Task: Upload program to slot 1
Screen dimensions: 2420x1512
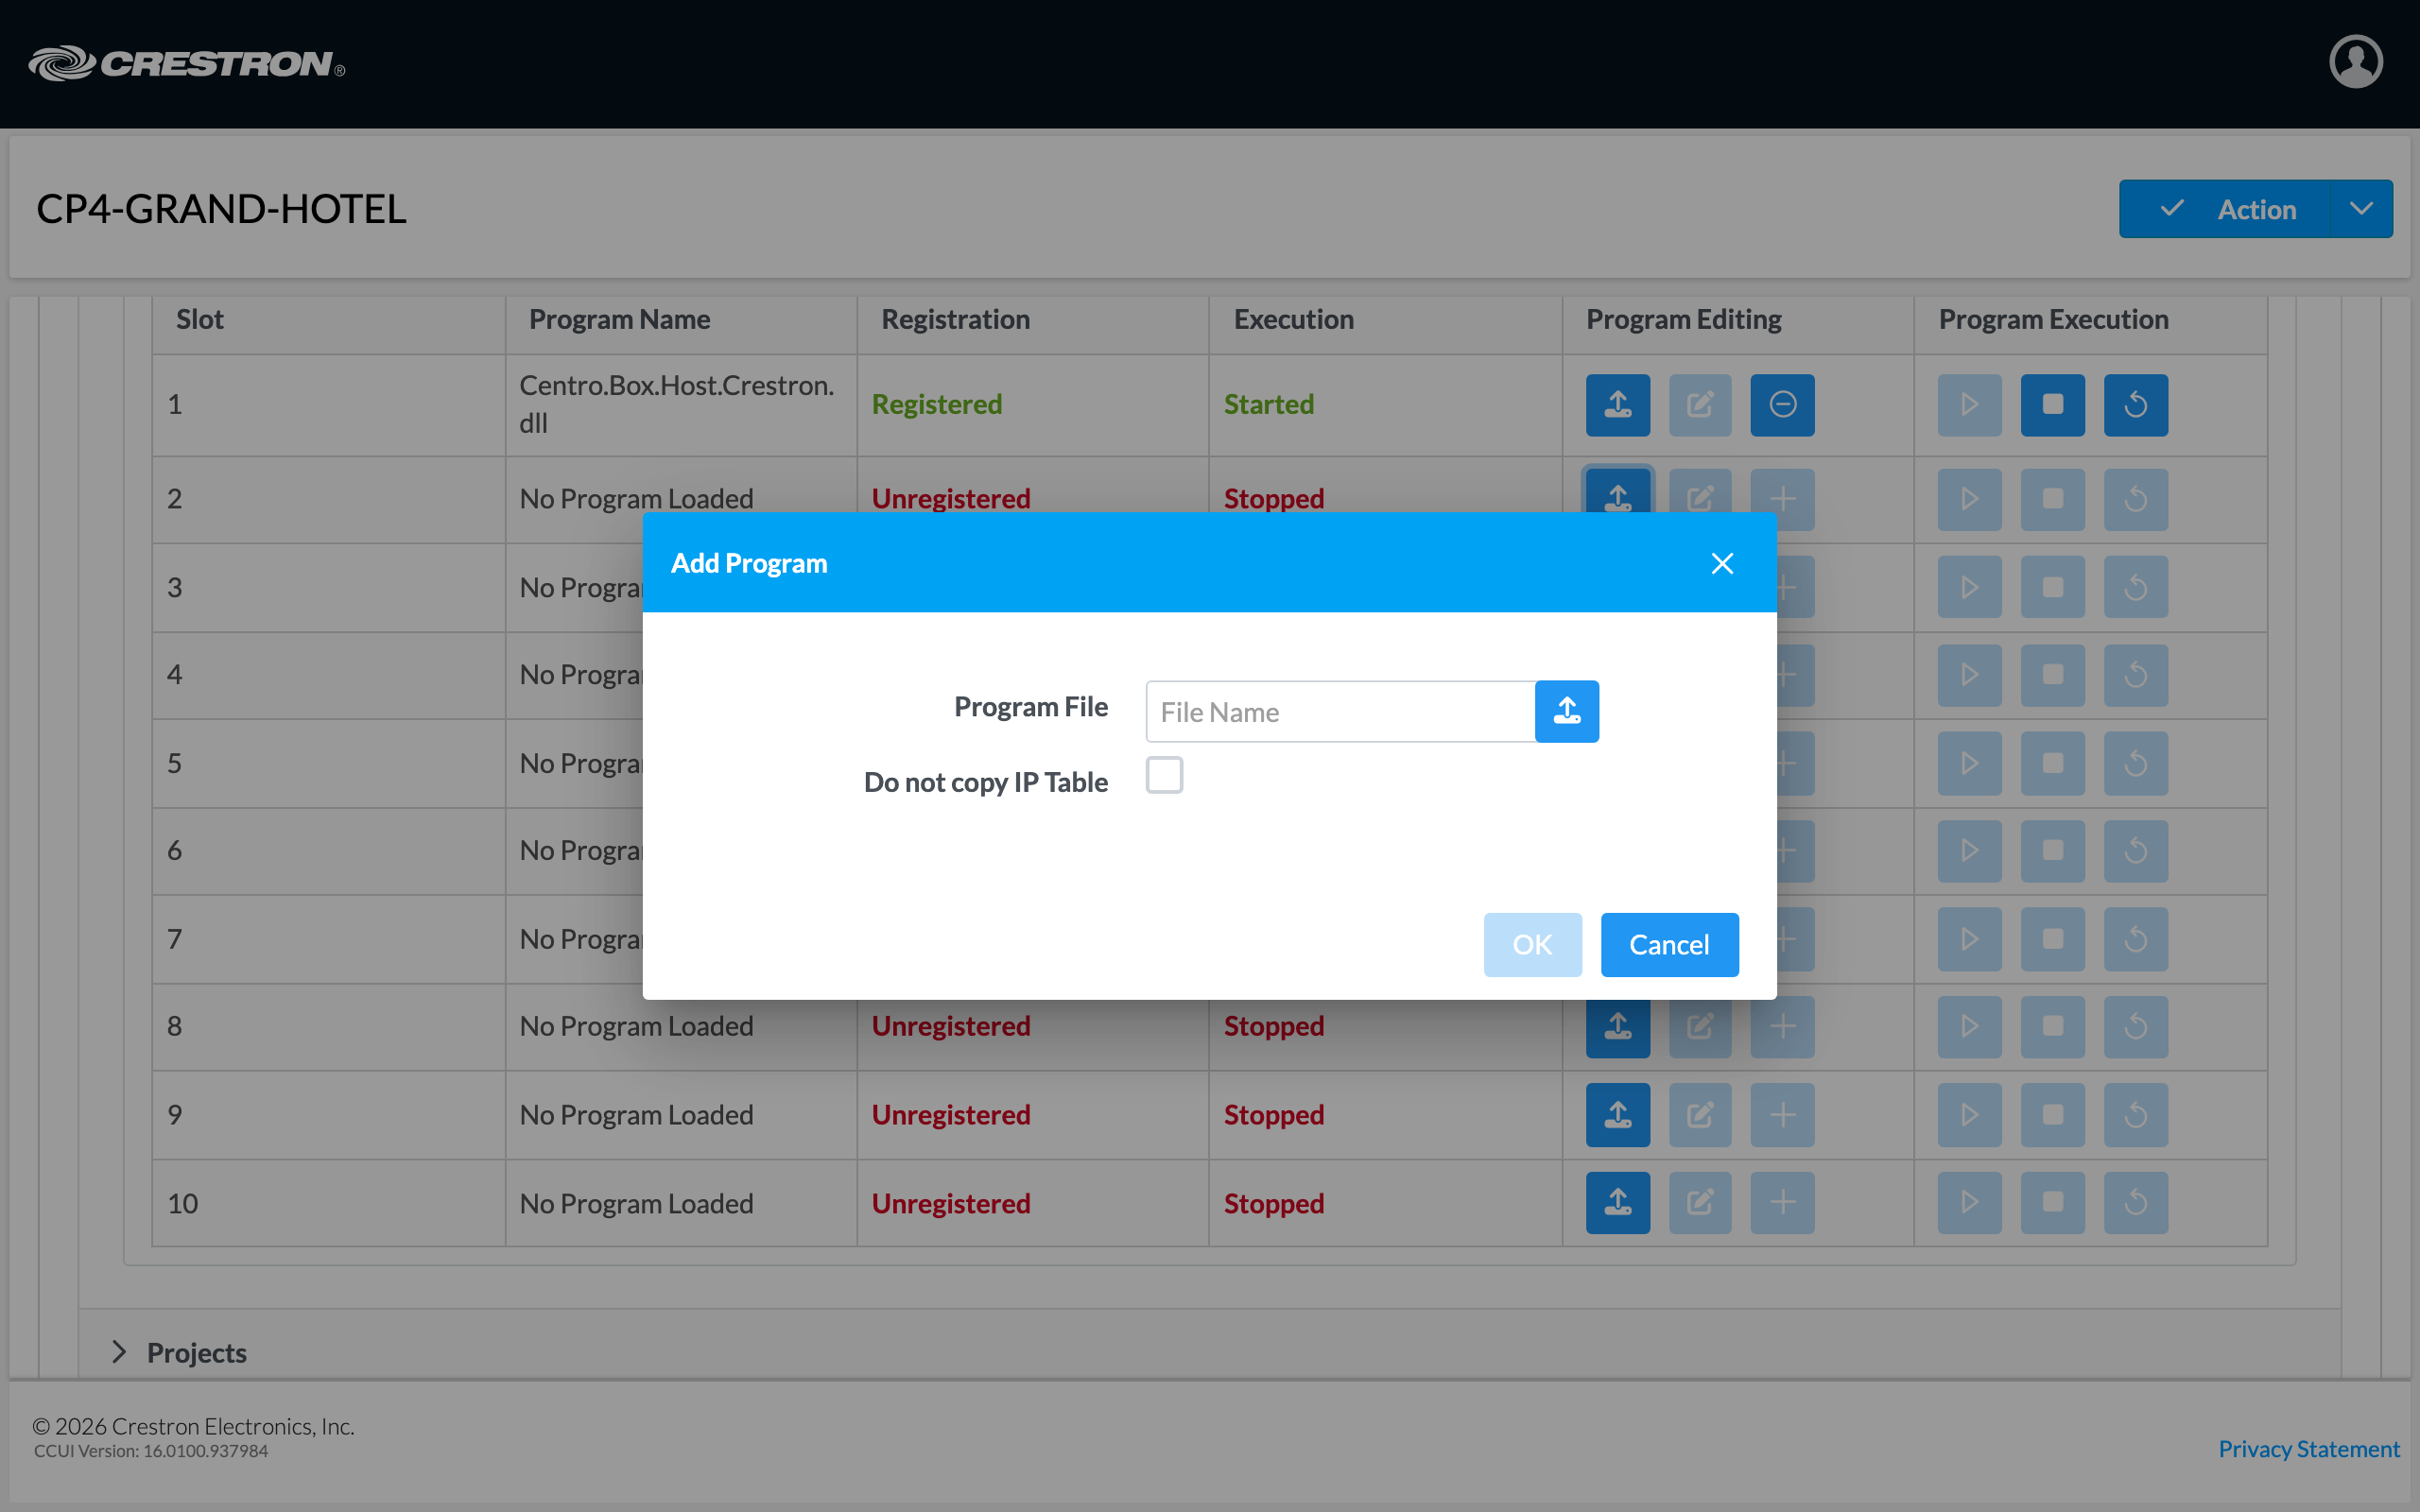Action: click(x=1618, y=405)
